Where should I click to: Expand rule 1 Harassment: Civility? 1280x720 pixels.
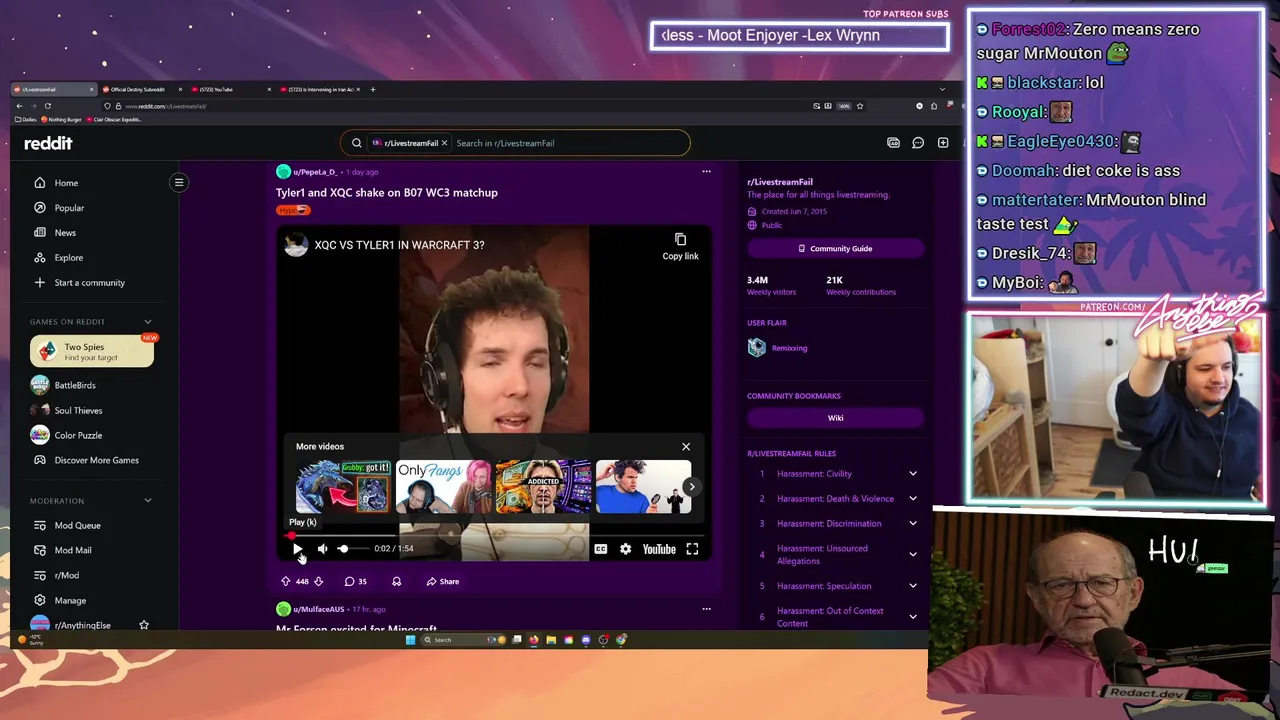point(912,474)
